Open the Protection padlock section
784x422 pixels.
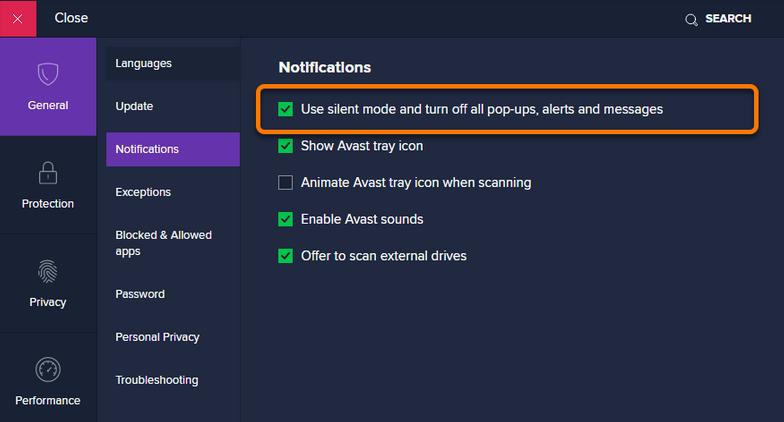coord(48,172)
